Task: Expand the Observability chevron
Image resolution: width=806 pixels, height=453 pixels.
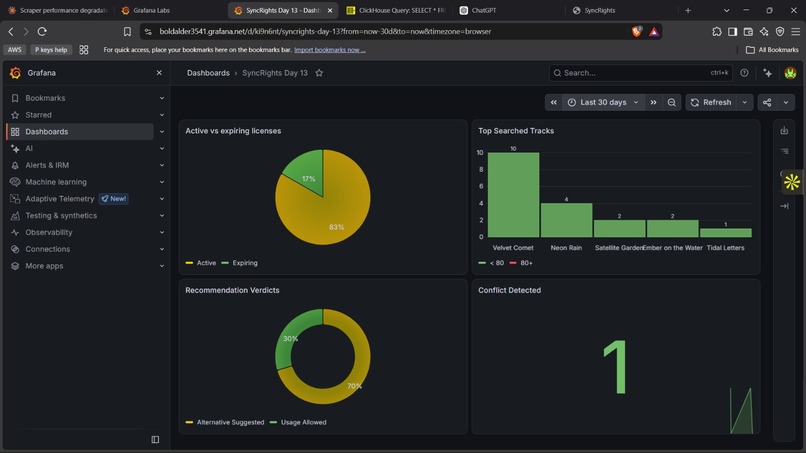Action: coord(162,232)
